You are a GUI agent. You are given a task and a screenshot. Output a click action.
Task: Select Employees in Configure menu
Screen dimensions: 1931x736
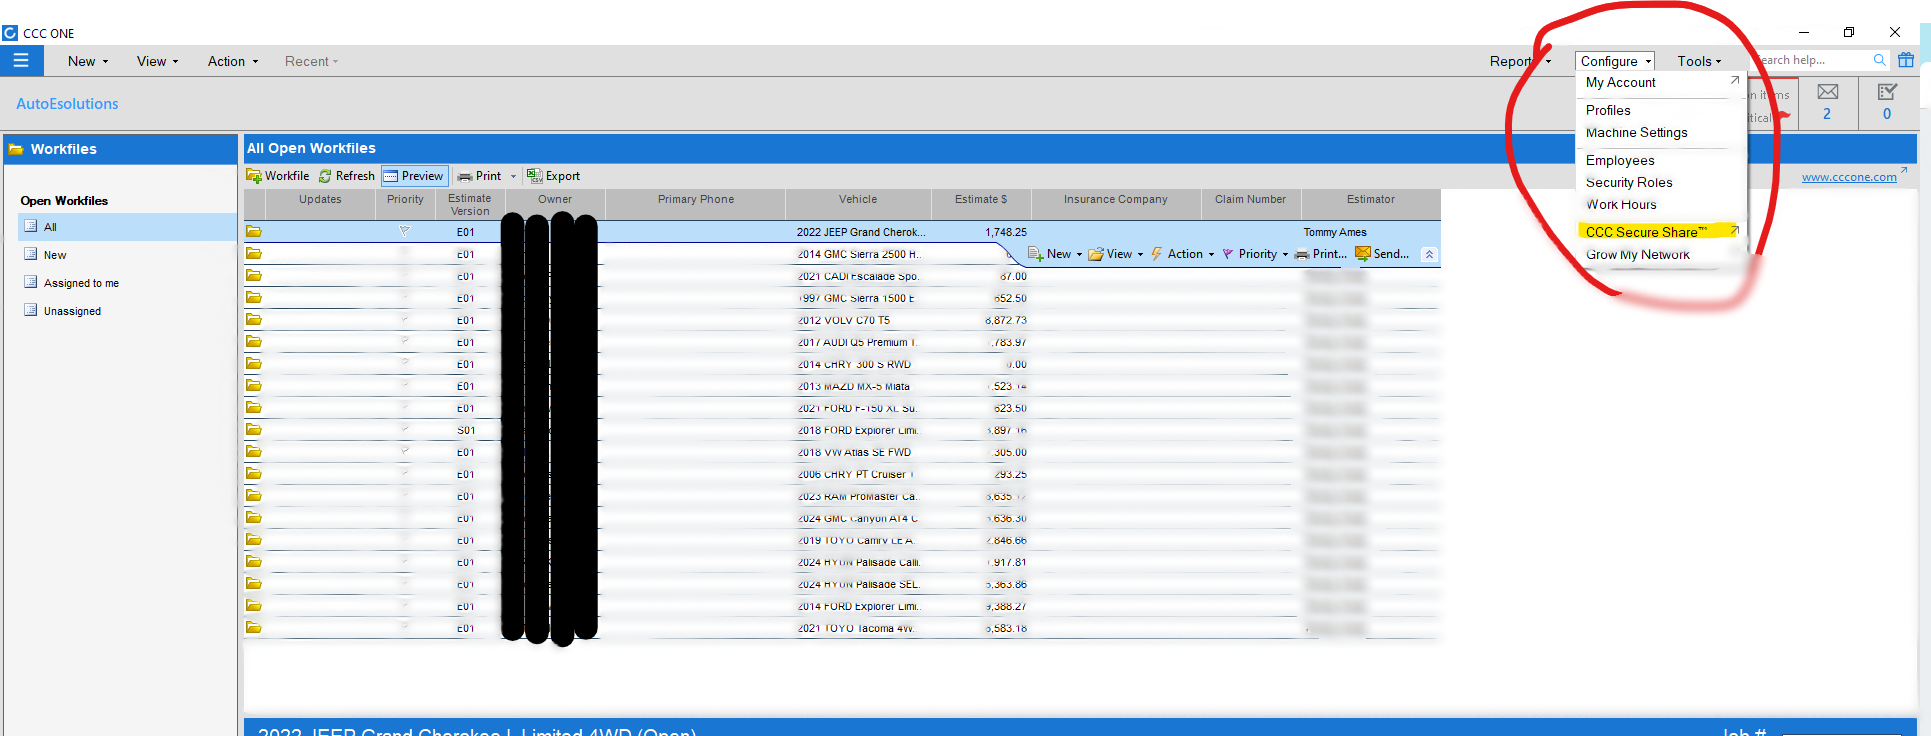pos(1620,161)
